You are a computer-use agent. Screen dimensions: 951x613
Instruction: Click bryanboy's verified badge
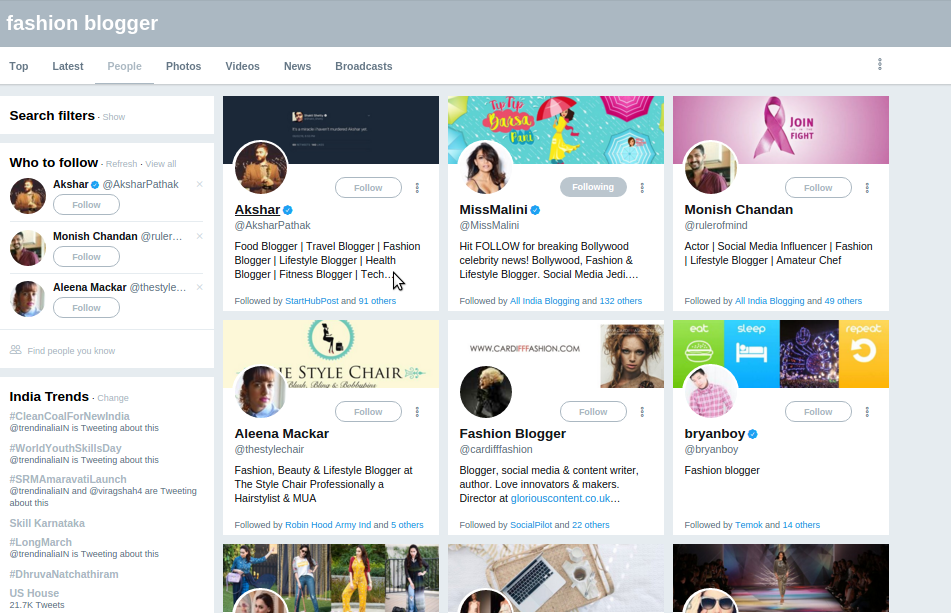pos(753,434)
